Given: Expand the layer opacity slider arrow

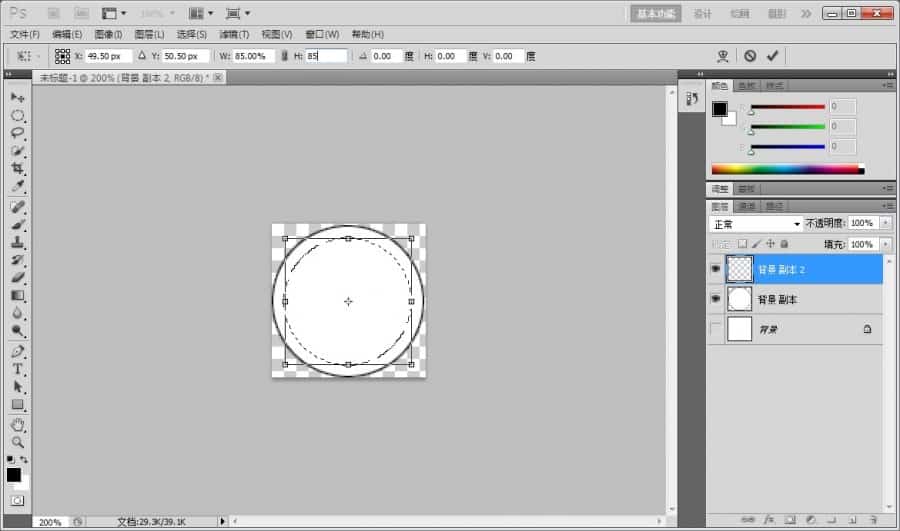Looking at the screenshot, I should click(x=884, y=223).
